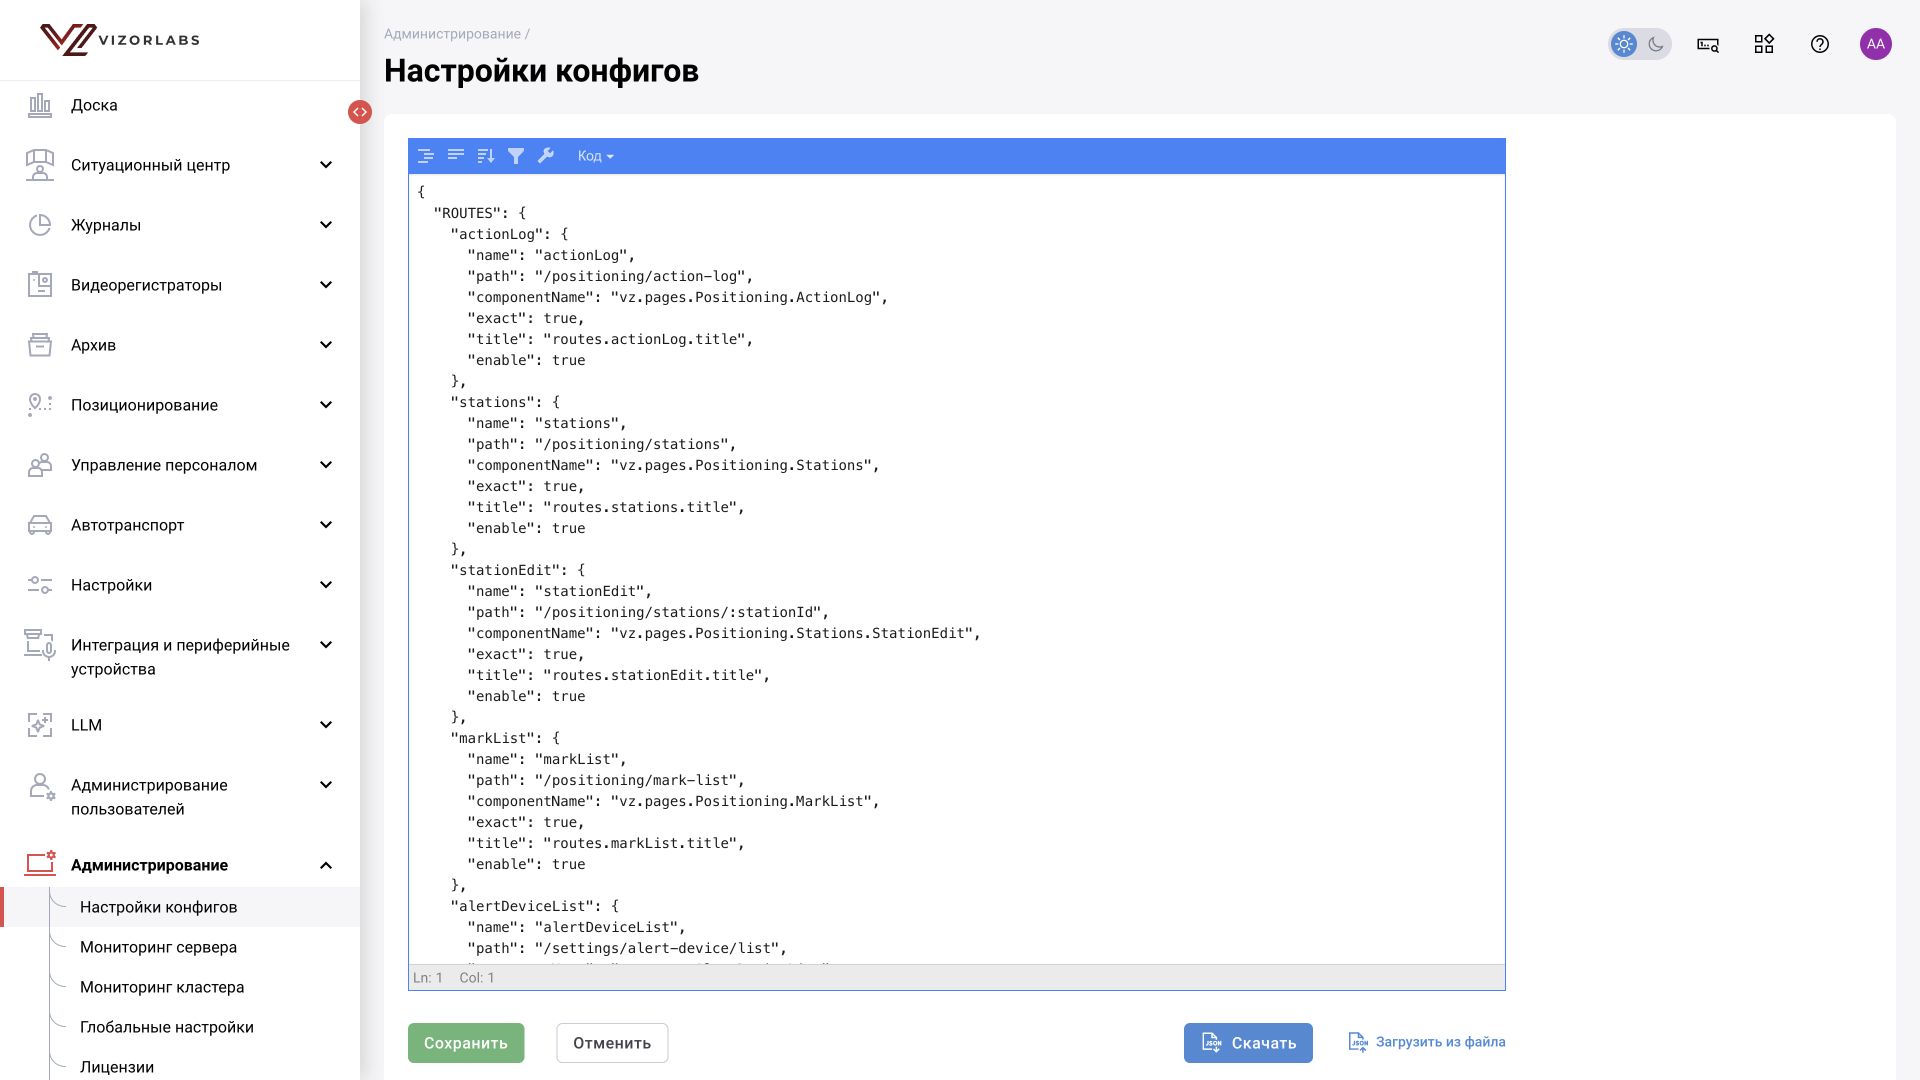Click the "markList" key line

pyautogui.click(x=505, y=738)
